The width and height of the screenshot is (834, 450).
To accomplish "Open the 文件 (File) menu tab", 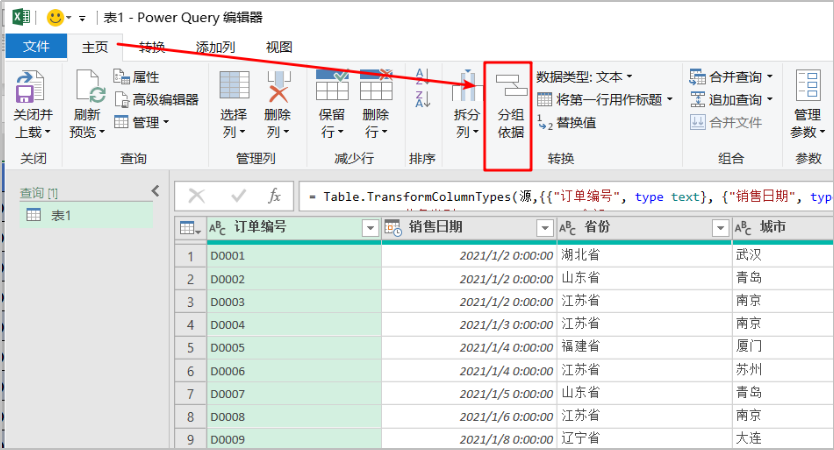I will (36, 47).
